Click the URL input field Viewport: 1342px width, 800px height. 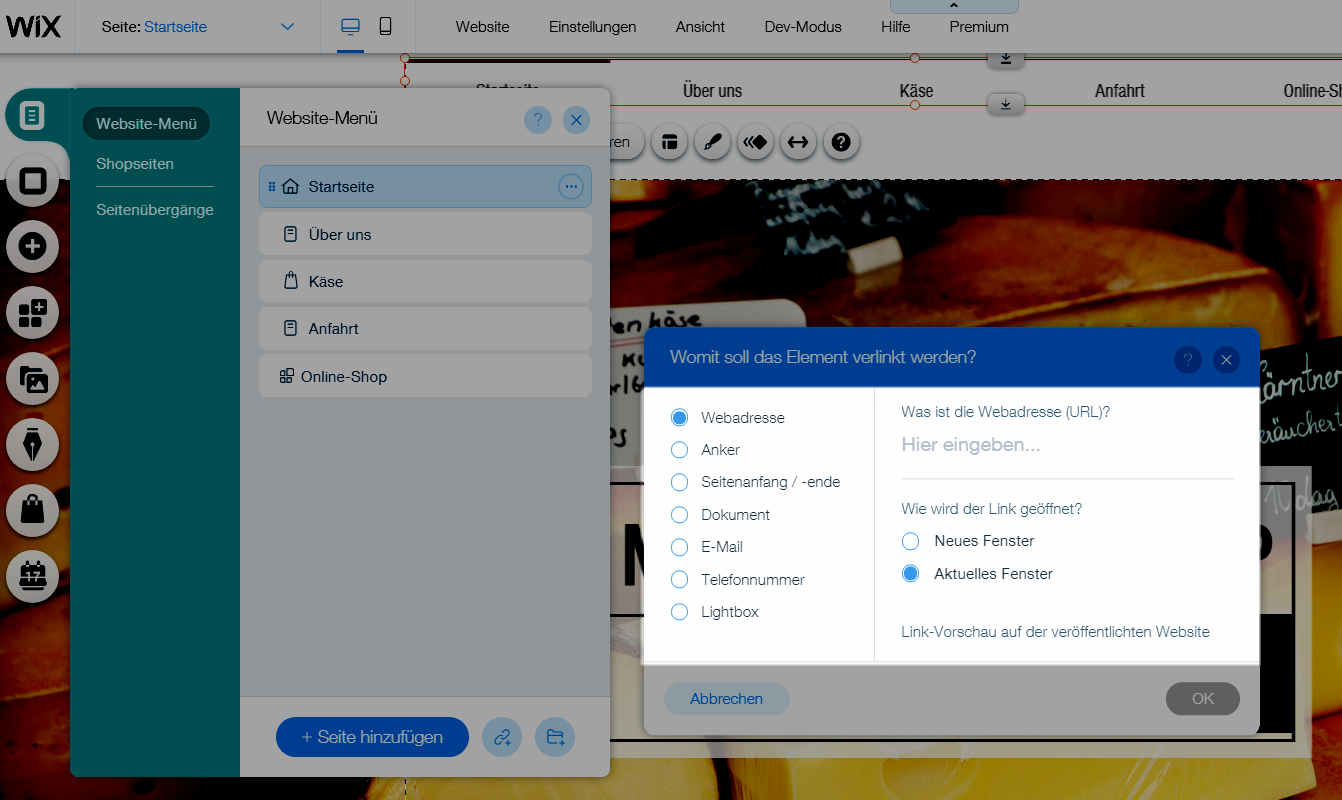point(1067,445)
